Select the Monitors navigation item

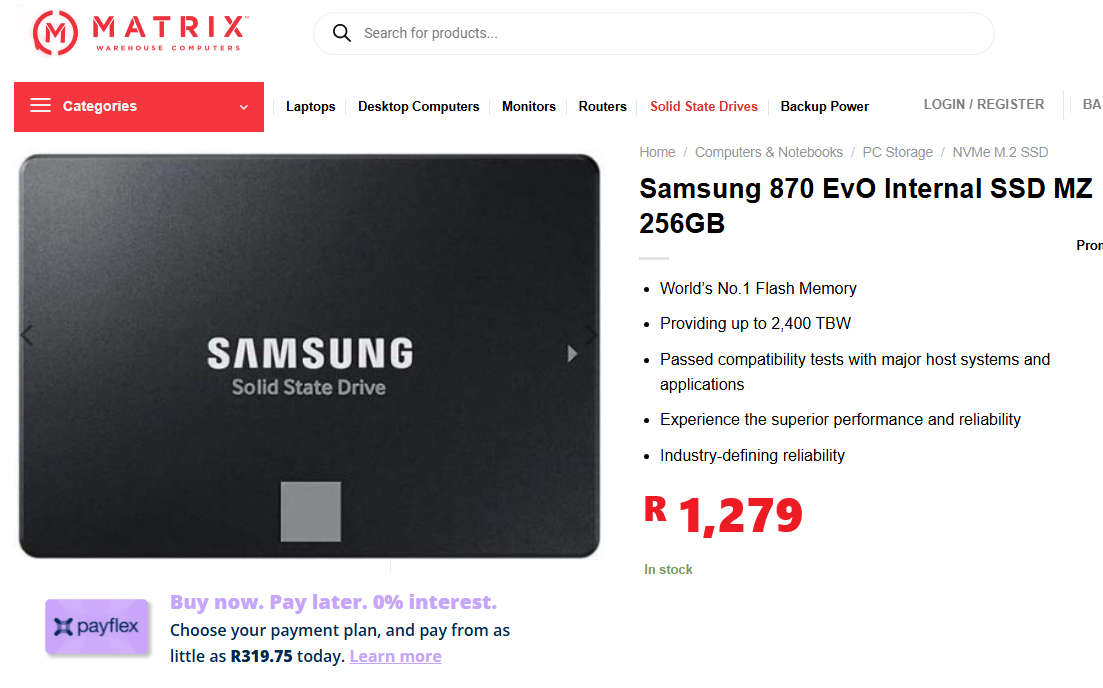point(528,106)
